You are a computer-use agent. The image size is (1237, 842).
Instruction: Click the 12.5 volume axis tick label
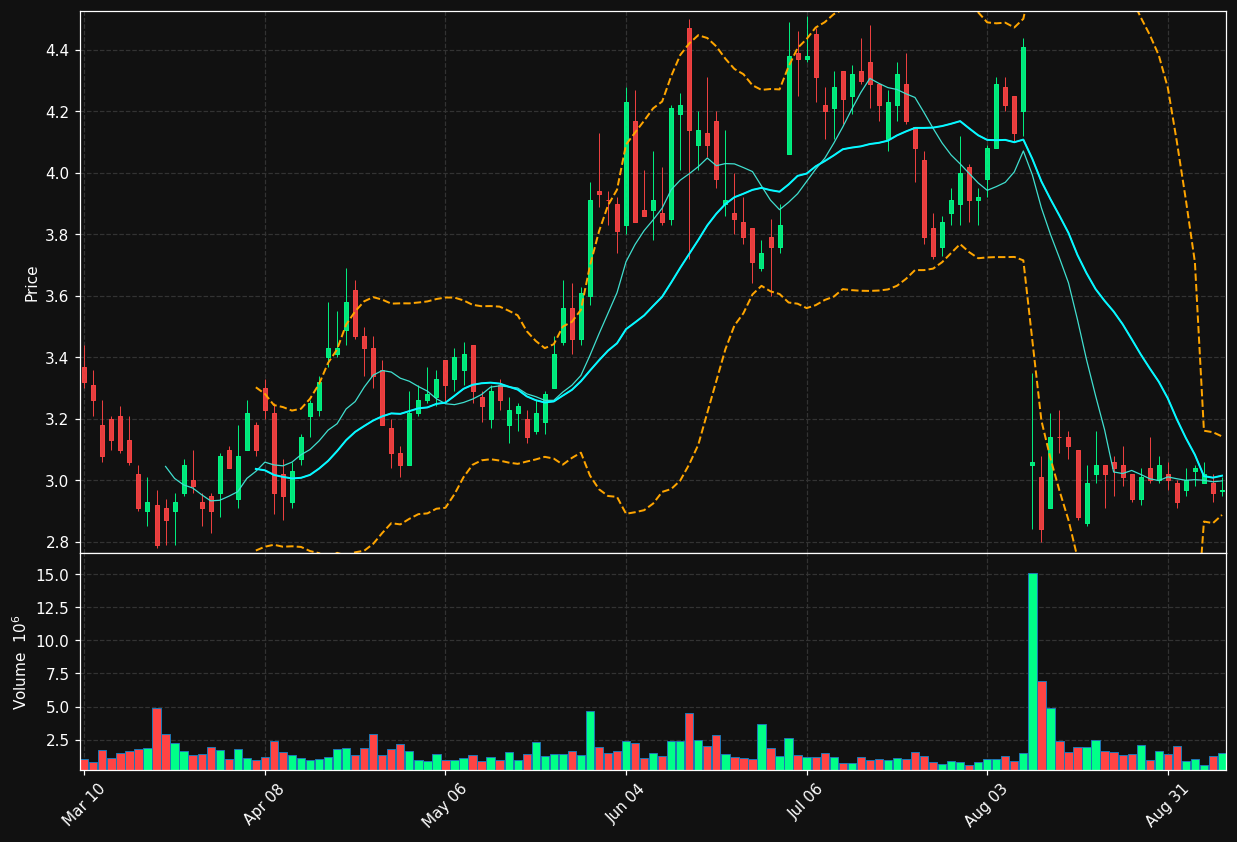click(x=56, y=608)
